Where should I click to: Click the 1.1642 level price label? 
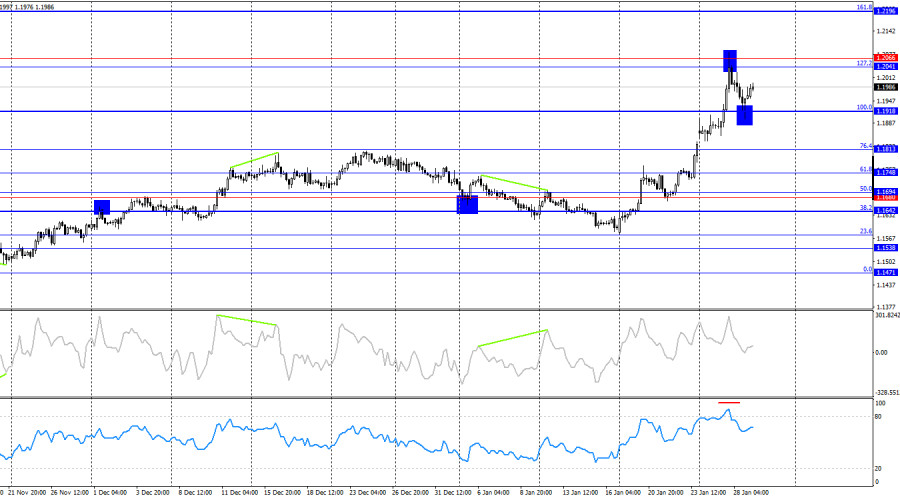pyautogui.click(x=886, y=211)
